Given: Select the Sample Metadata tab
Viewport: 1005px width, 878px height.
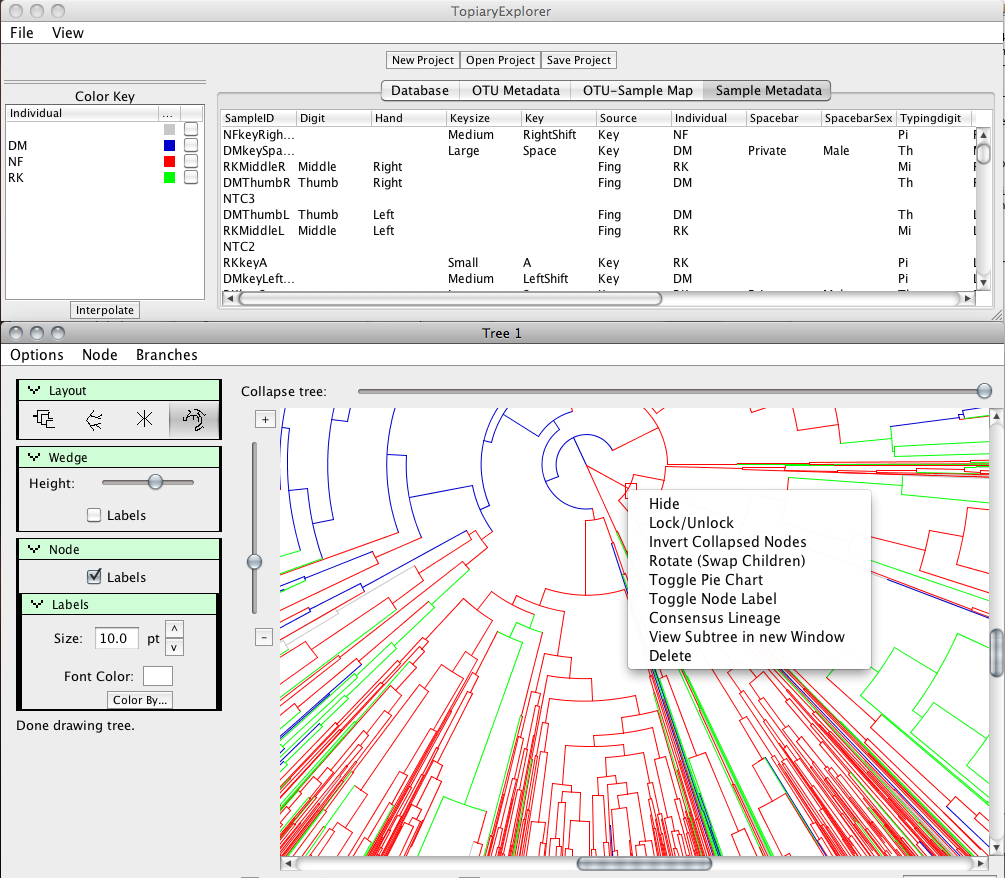Looking at the screenshot, I should click(x=768, y=90).
